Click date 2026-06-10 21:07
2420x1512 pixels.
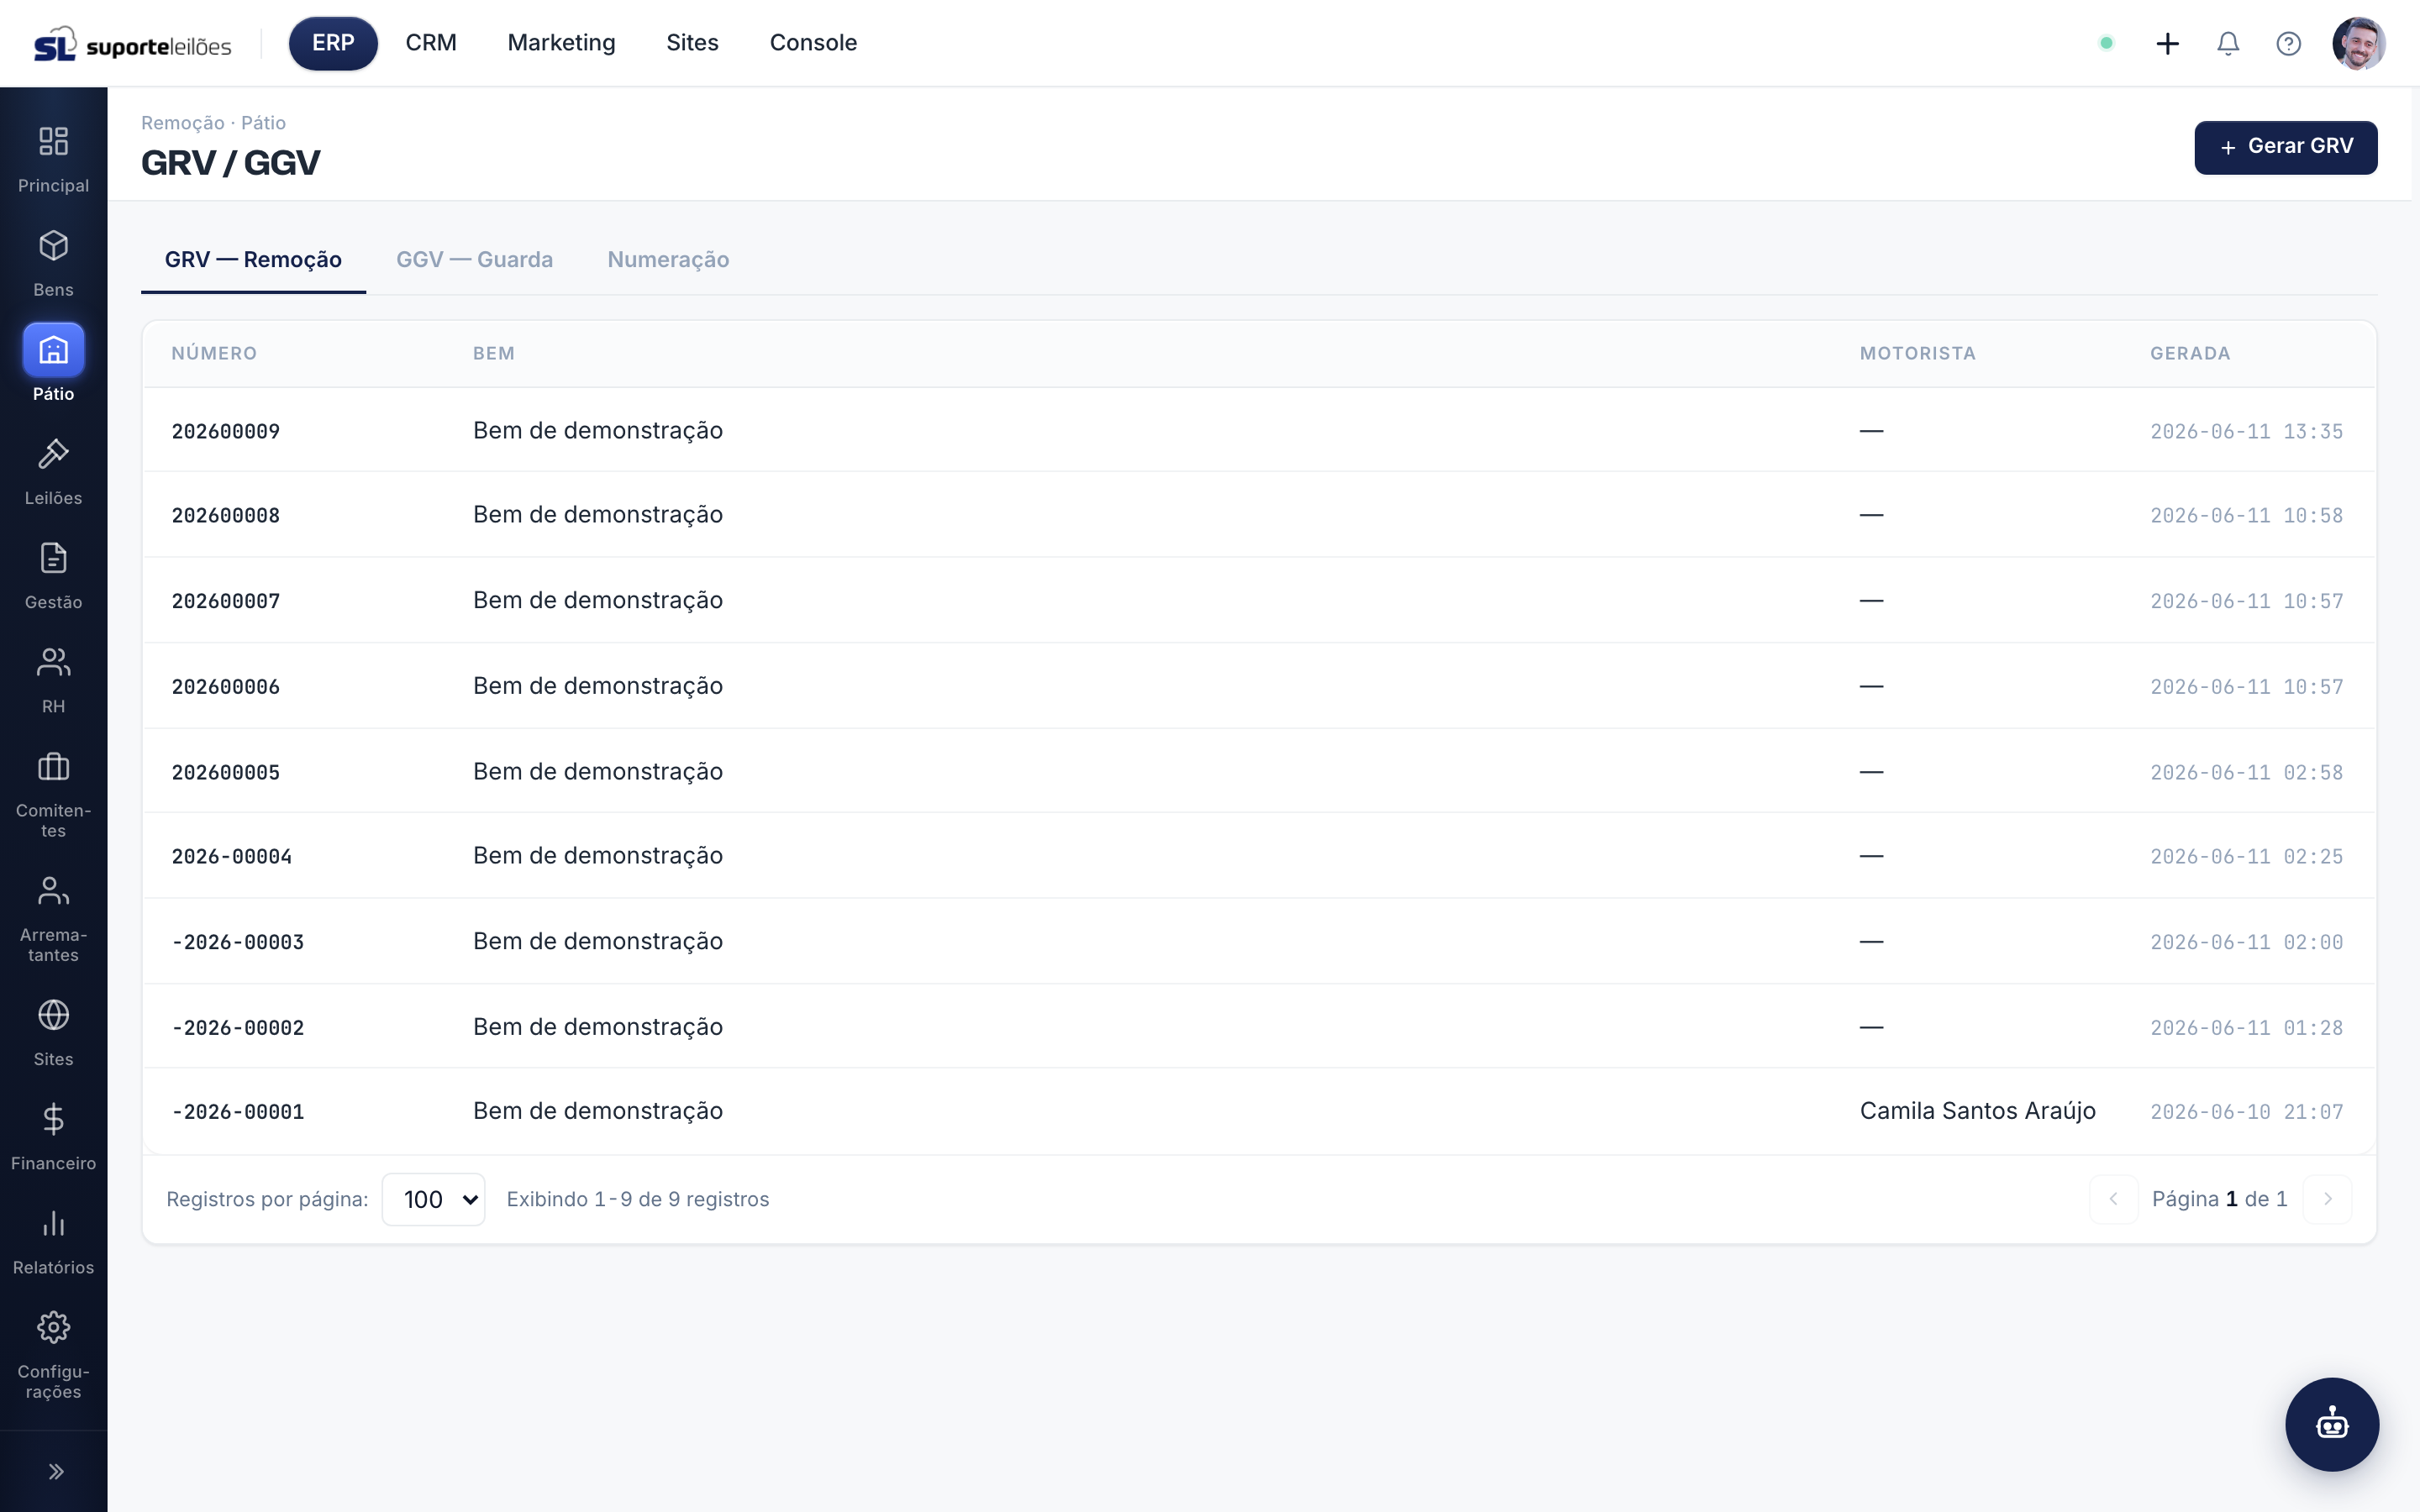2246,1111
